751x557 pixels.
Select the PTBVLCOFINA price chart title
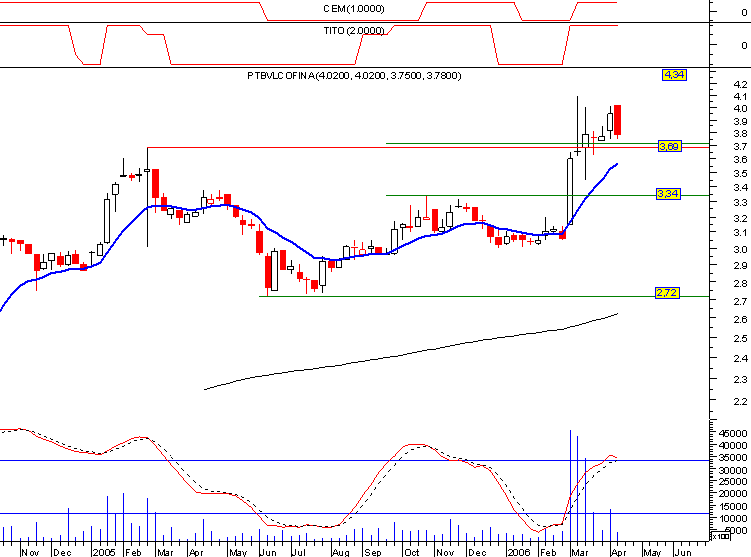(354, 75)
